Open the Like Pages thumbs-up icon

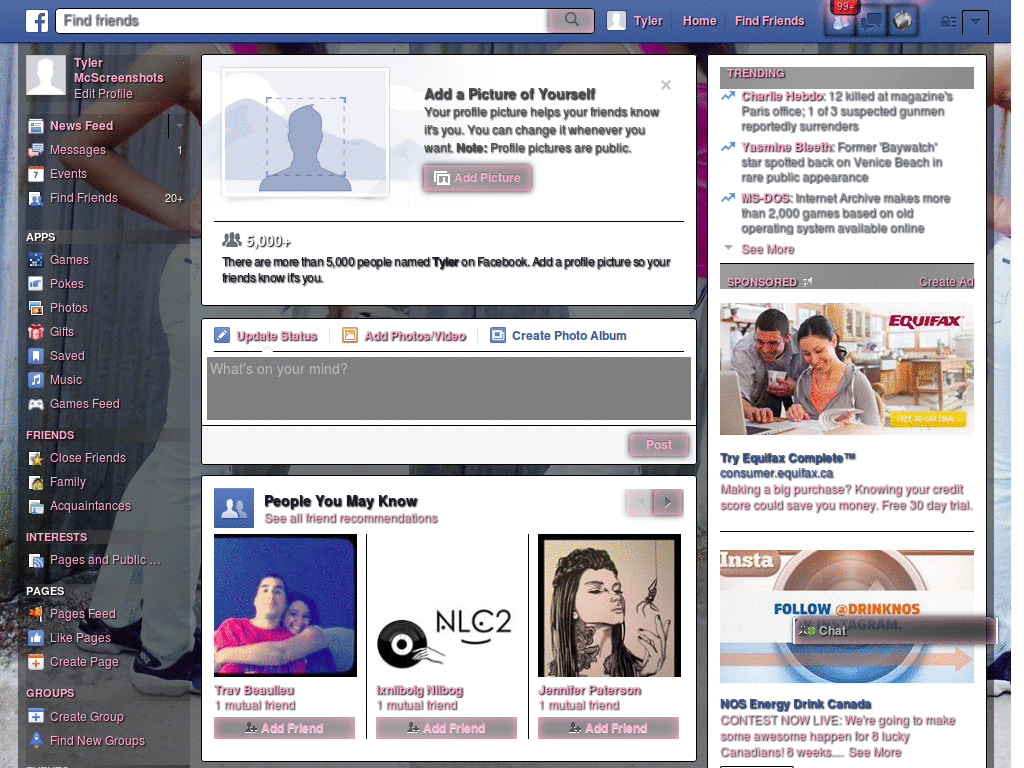point(36,638)
